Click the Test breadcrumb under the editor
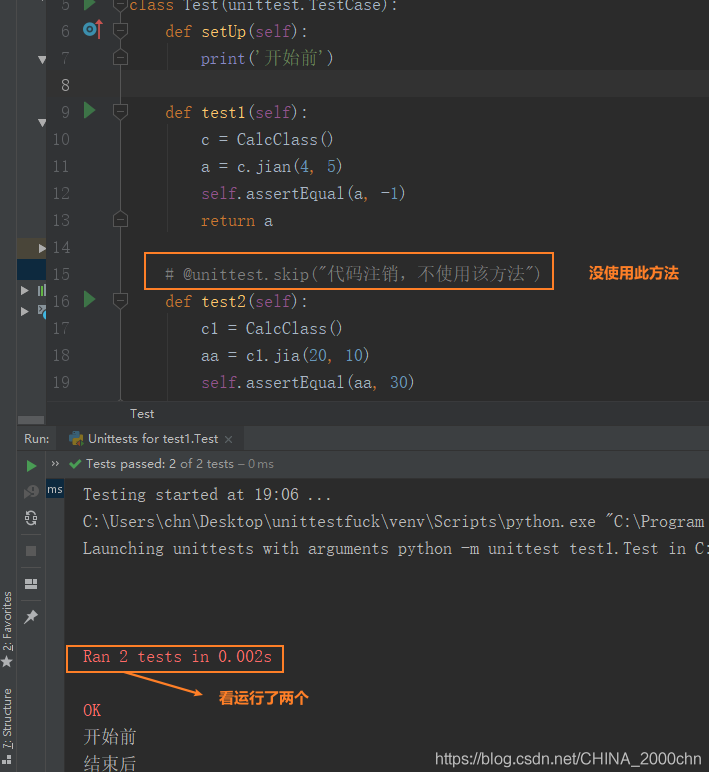 tap(142, 414)
